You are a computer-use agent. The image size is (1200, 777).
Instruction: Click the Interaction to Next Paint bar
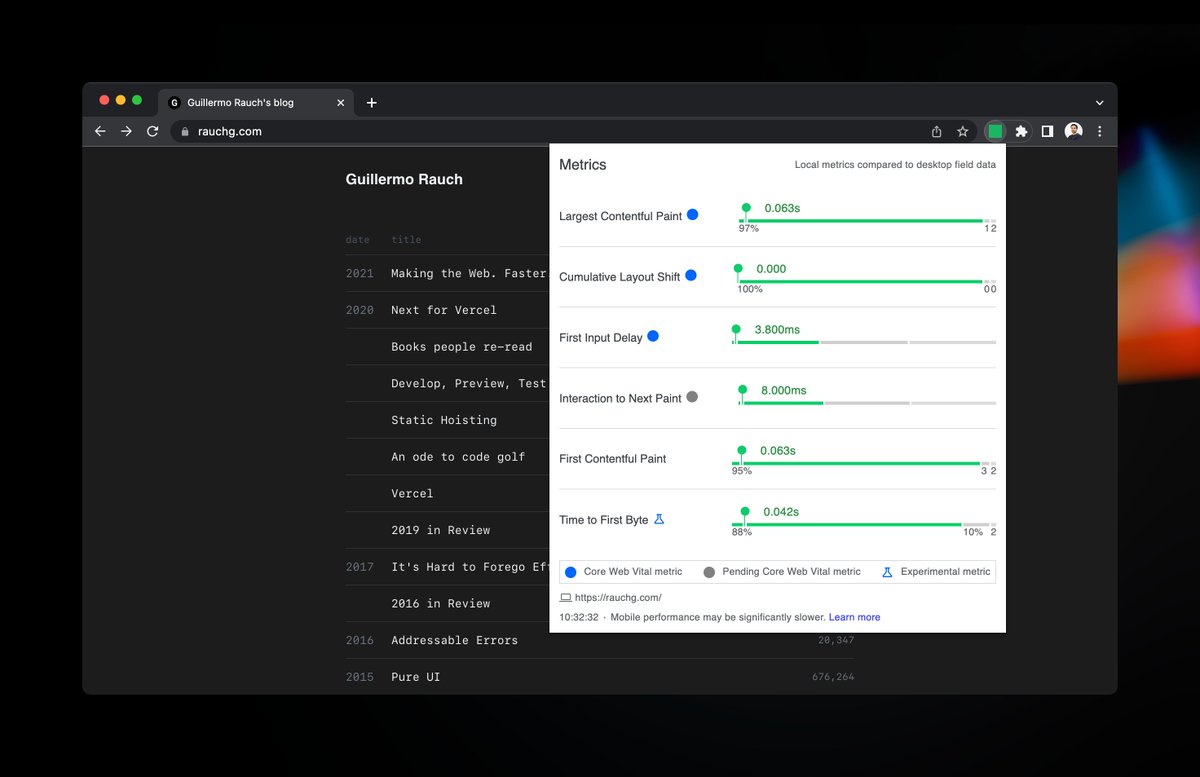[867, 403]
